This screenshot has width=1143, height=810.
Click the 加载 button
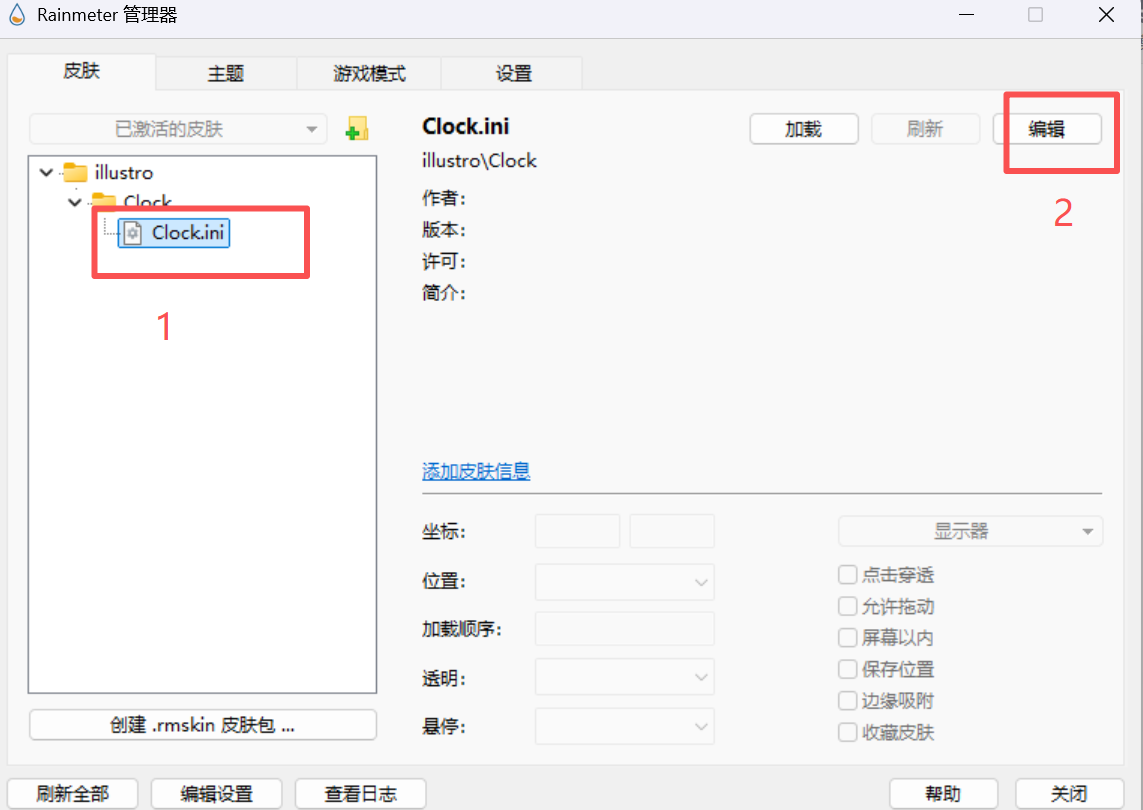coord(803,129)
